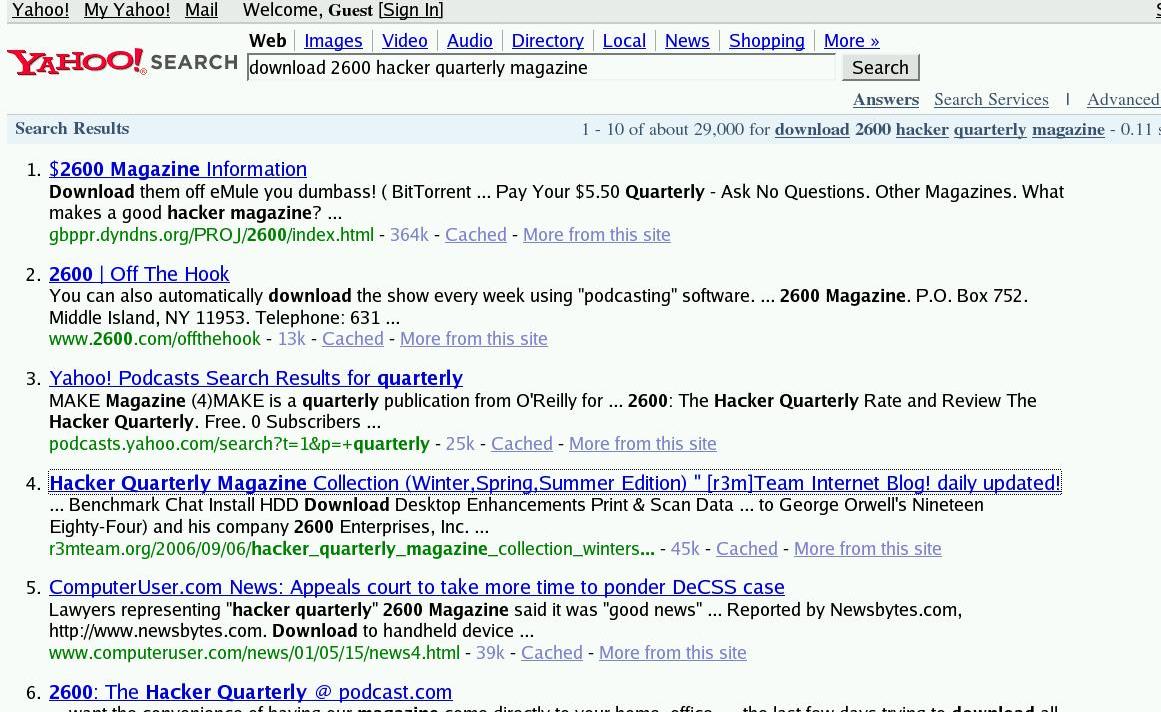Click 'More from this site' for podcasts.yahoo.com
This screenshot has width=1161, height=712.
pos(643,444)
